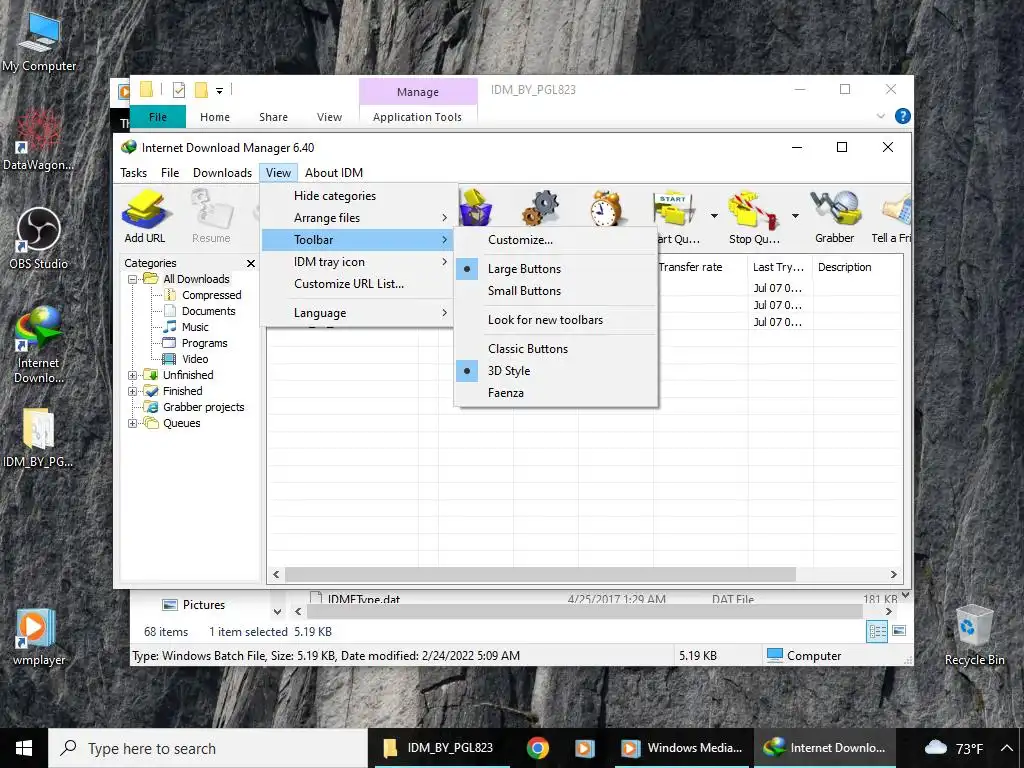
Task: Click the media player icon in the taskbar
Action: (584, 748)
